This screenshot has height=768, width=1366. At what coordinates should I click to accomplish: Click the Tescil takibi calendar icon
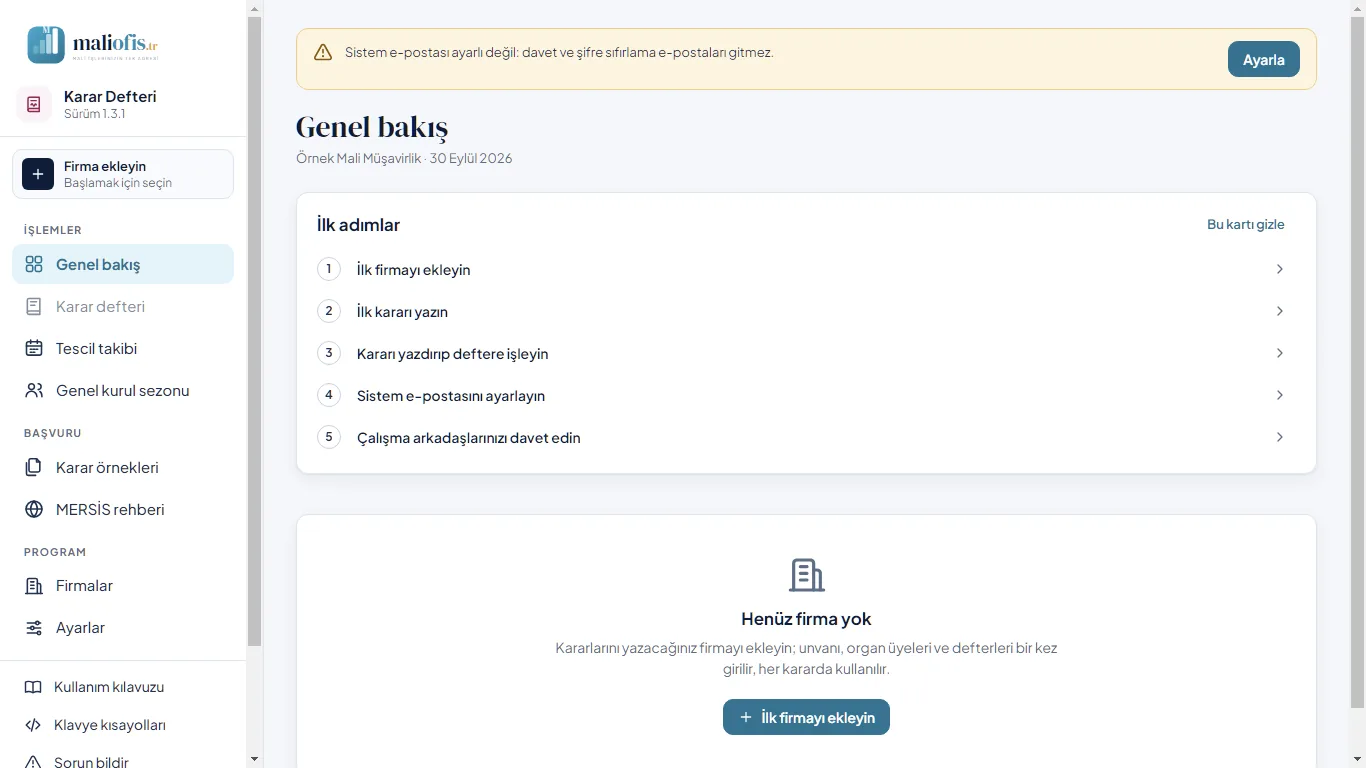[34, 348]
